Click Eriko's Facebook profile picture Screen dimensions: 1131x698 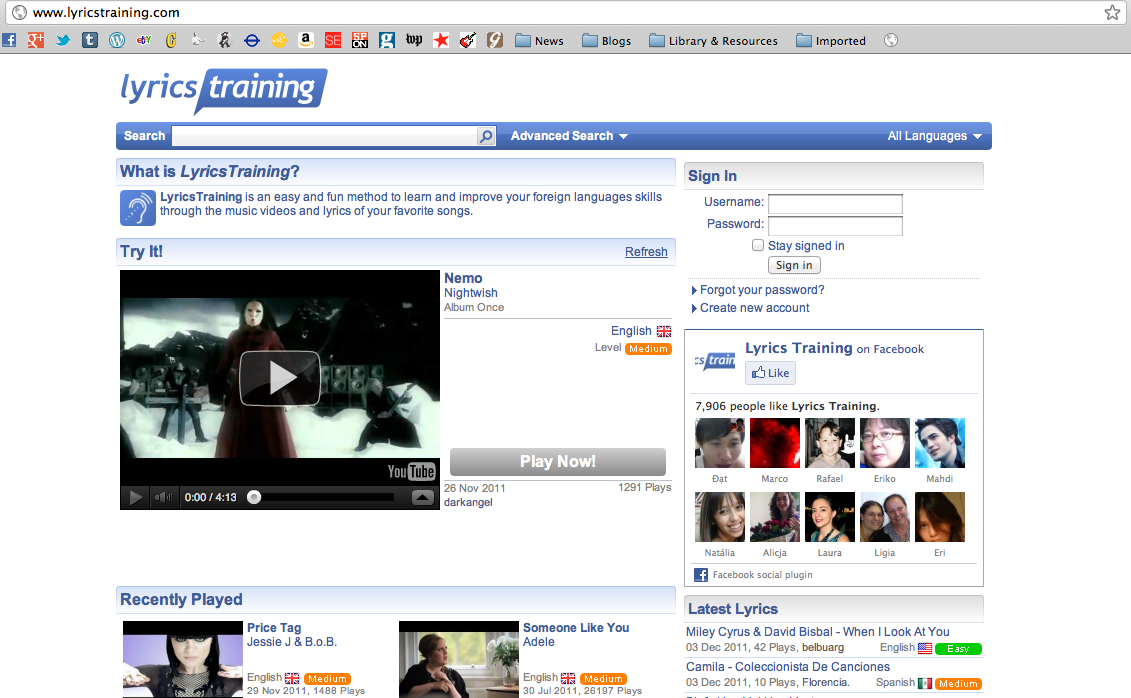[884, 443]
